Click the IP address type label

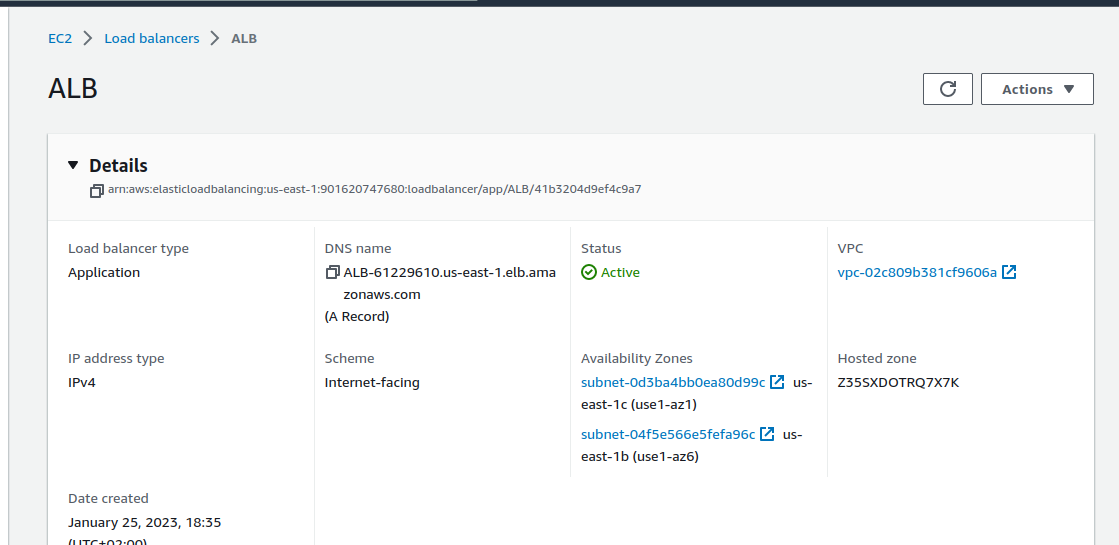pos(116,359)
